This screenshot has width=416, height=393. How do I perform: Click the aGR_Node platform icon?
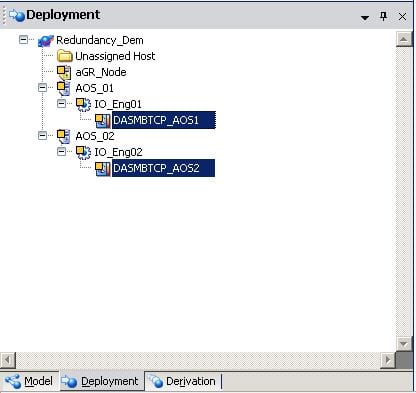[64, 72]
